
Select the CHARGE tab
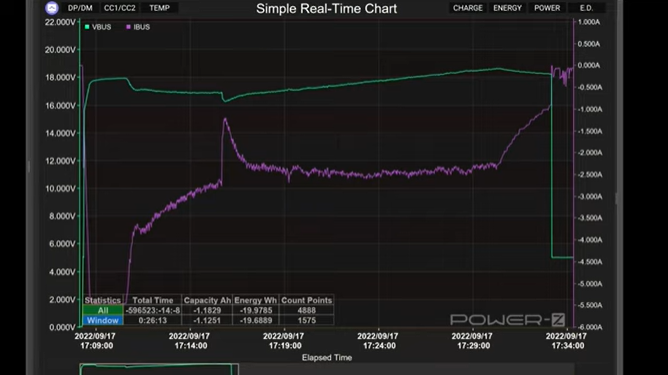point(468,8)
